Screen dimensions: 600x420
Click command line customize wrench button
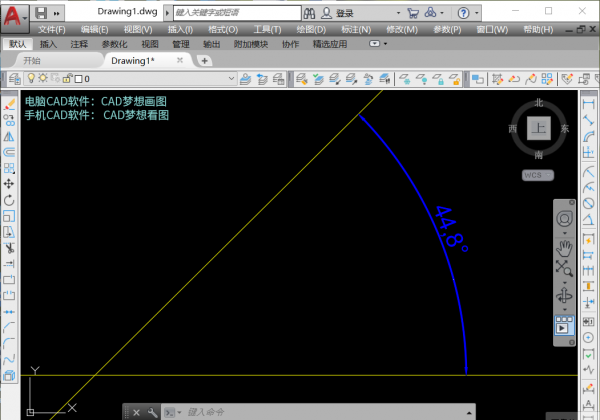(152, 412)
